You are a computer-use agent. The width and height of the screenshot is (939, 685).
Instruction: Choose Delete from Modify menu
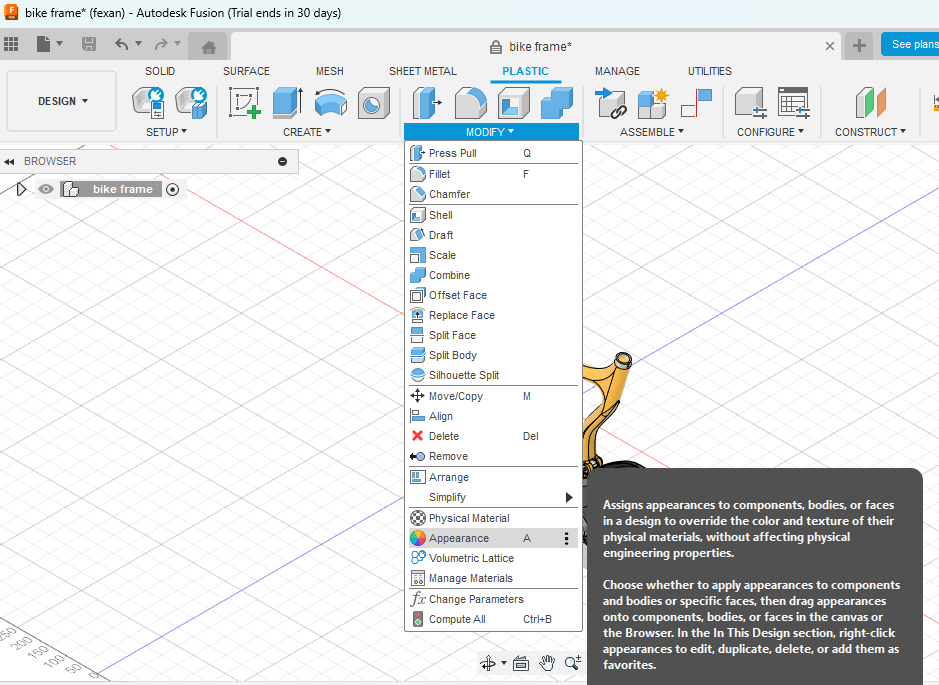click(493, 436)
